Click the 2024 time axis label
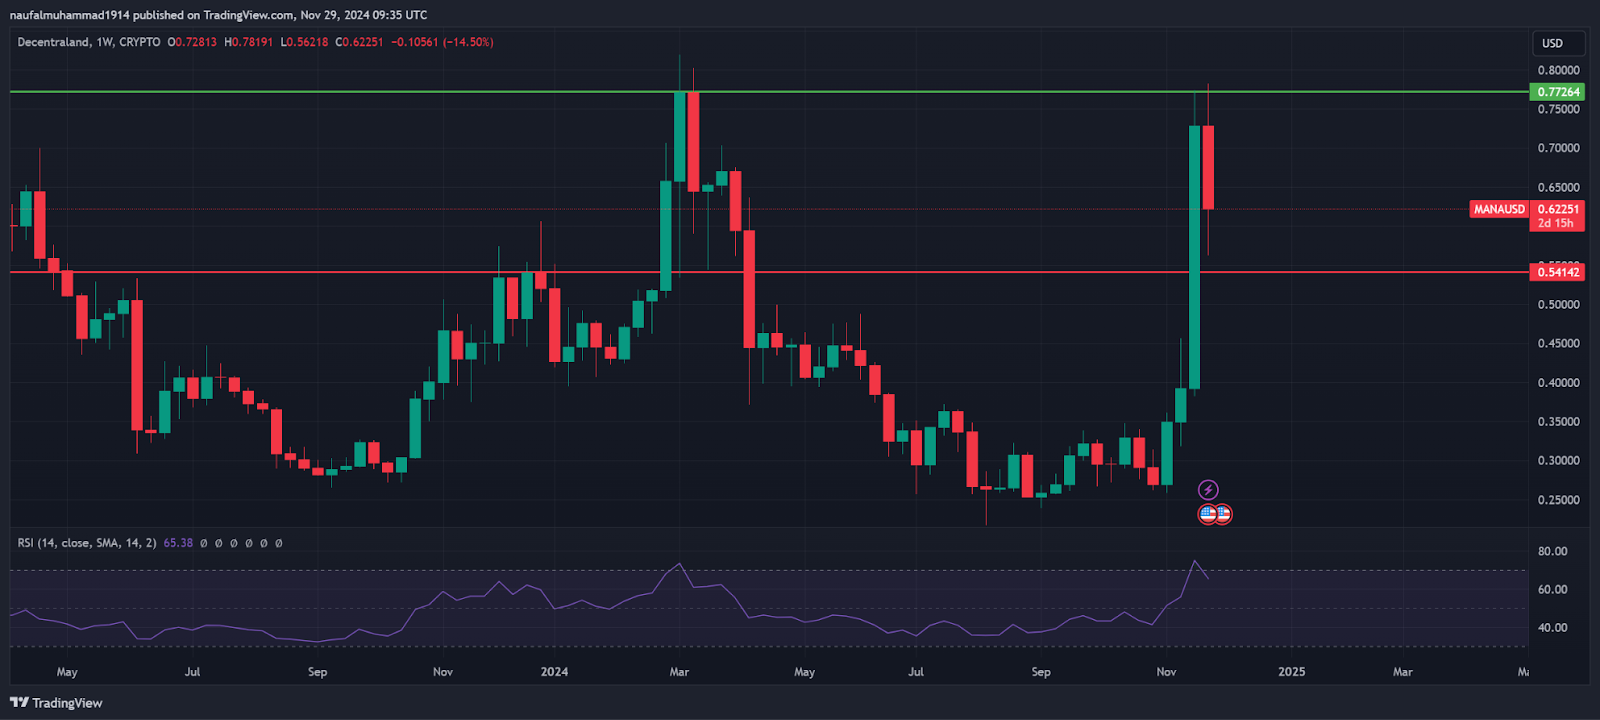The height and width of the screenshot is (720, 1600). (x=554, y=672)
